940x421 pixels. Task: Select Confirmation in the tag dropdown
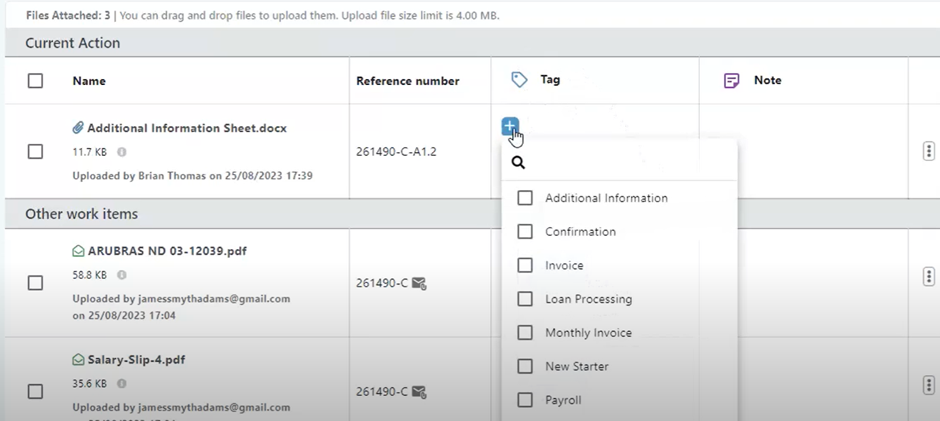click(525, 232)
